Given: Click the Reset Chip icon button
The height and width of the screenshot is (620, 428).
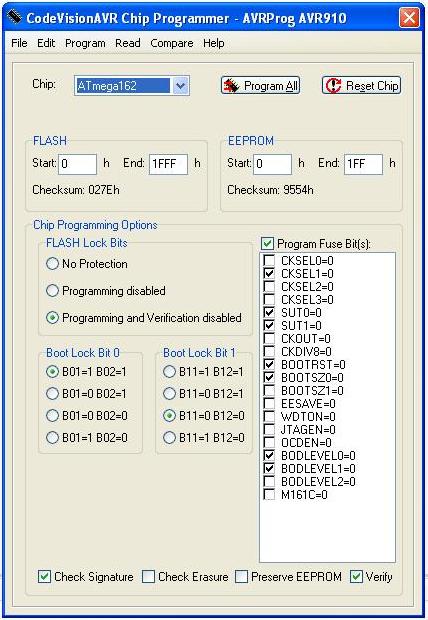Looking at the screenshot, I should pos(362,85).
